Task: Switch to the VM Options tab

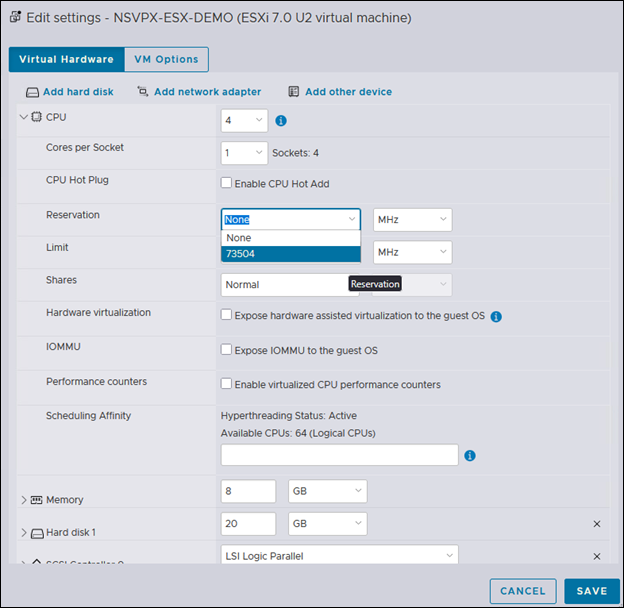Action: coord(166,59)
